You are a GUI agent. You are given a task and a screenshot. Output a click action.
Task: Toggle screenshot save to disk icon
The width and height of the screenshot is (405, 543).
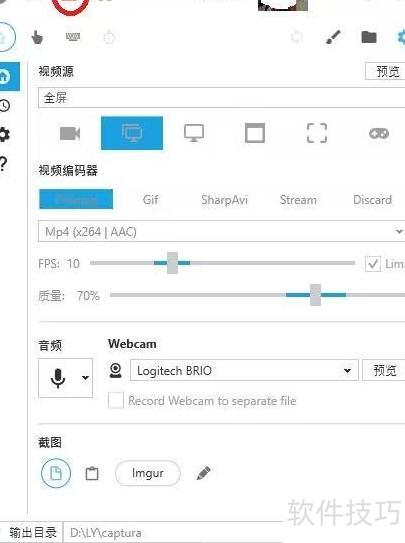tap(56, 473)
